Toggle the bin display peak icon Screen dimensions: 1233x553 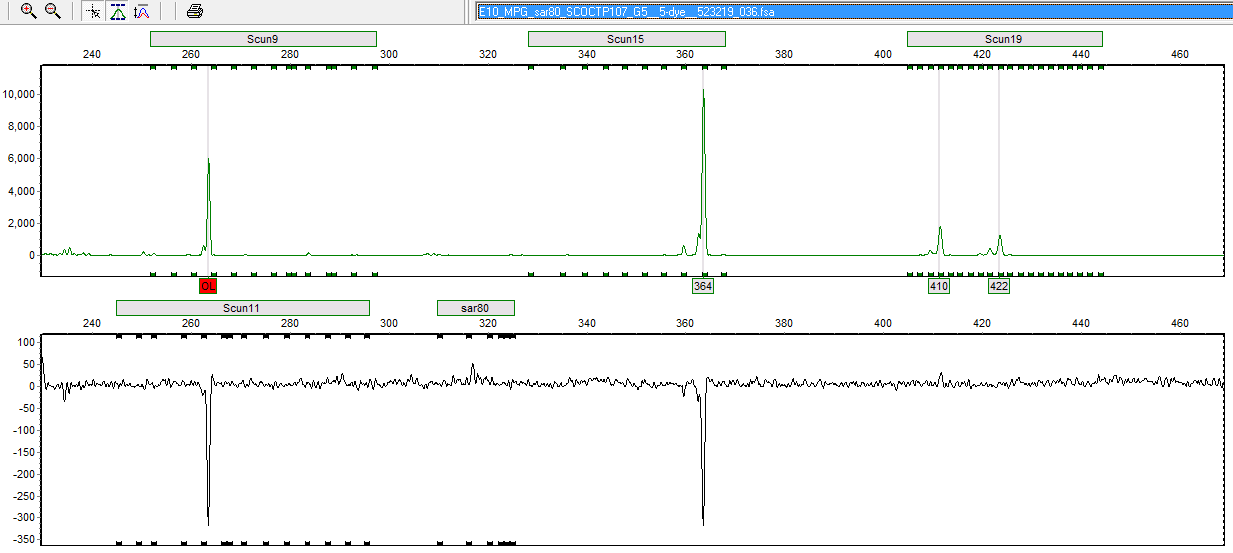pyautogui.click(x=118, y=11)
